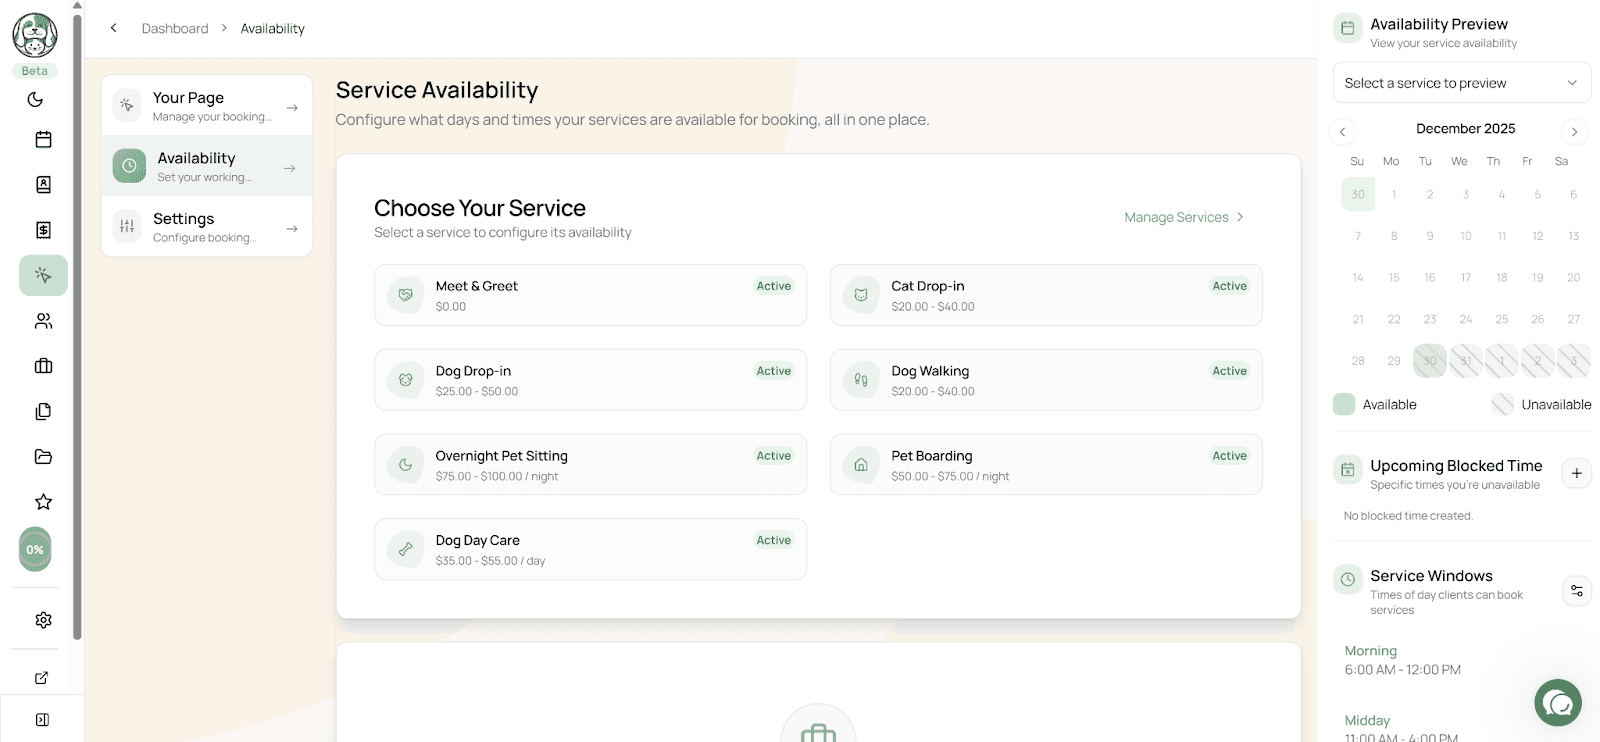
Task: Click Dashboard in the breadcrumb
Action: (175, 29)
